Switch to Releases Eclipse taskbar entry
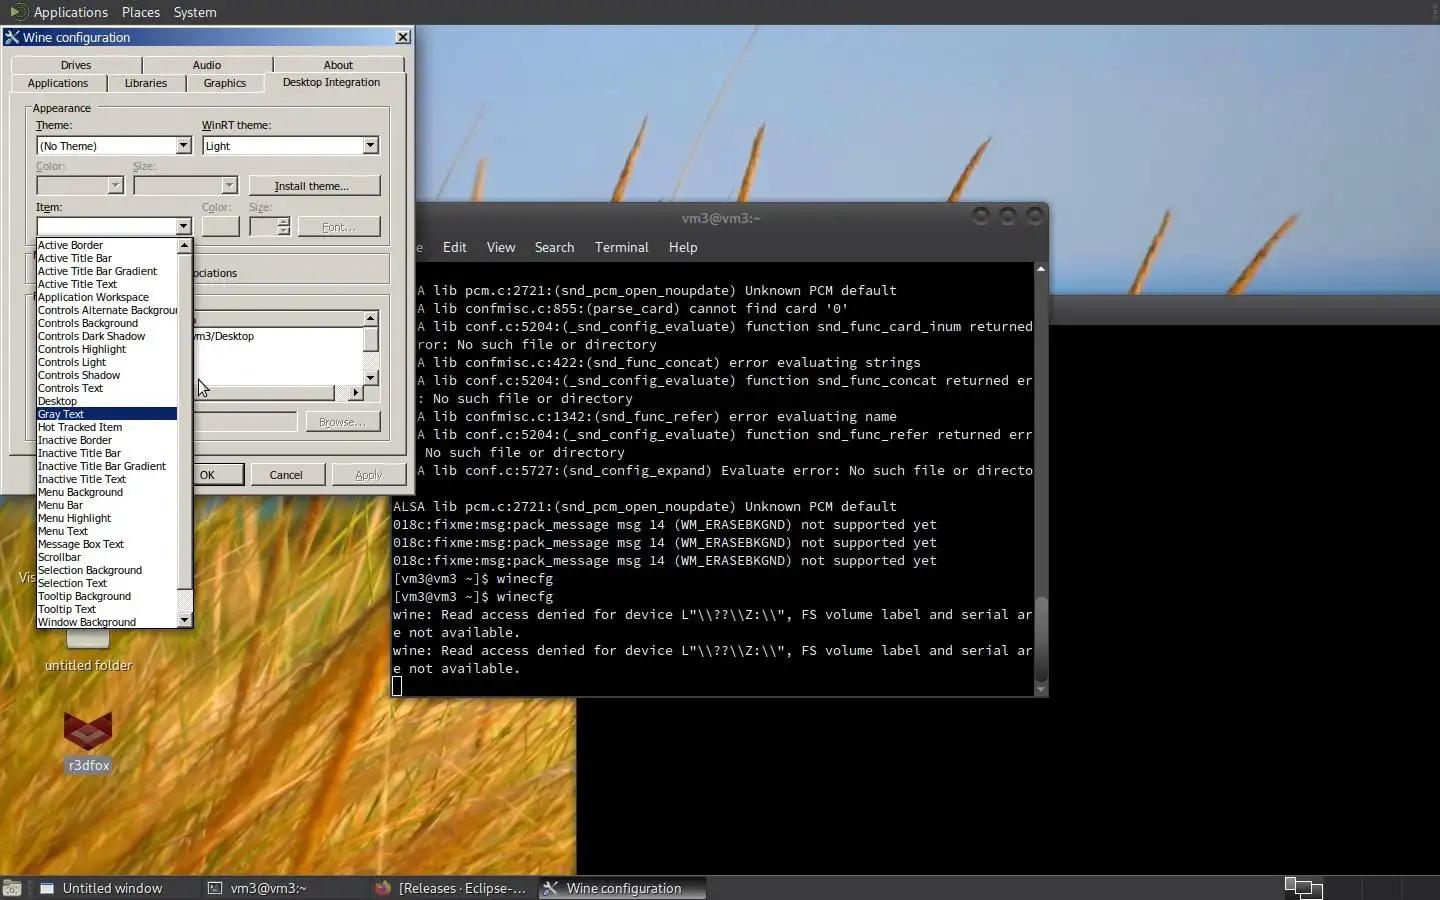1440x900 pixels. 452,888
